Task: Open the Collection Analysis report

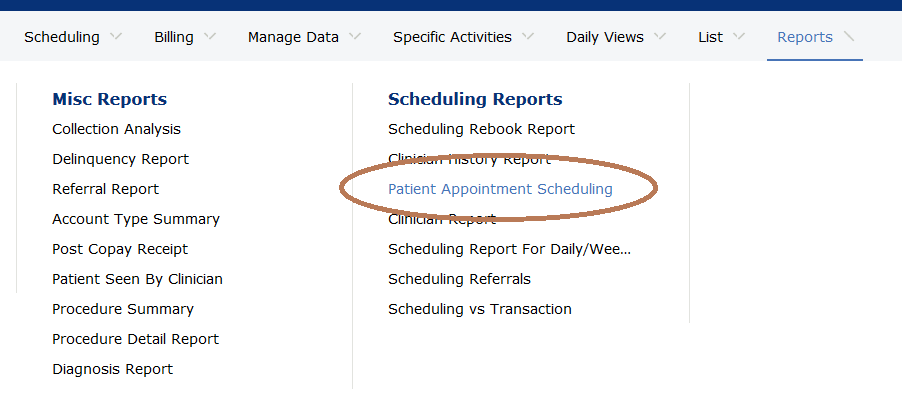Action: click(116, 129)
